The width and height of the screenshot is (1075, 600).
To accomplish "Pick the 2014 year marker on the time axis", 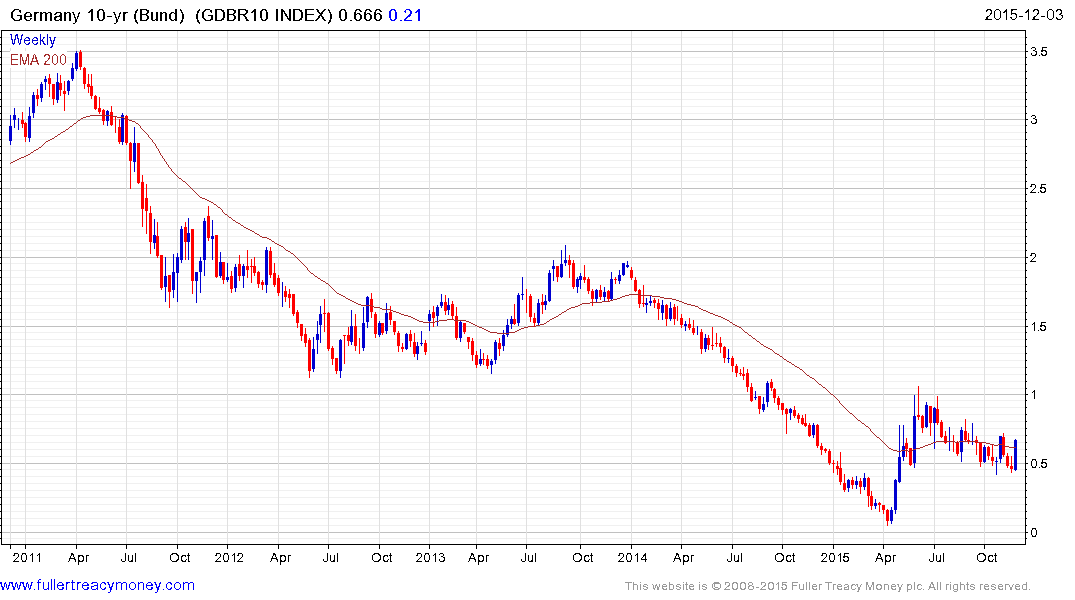I will [631, 557].
